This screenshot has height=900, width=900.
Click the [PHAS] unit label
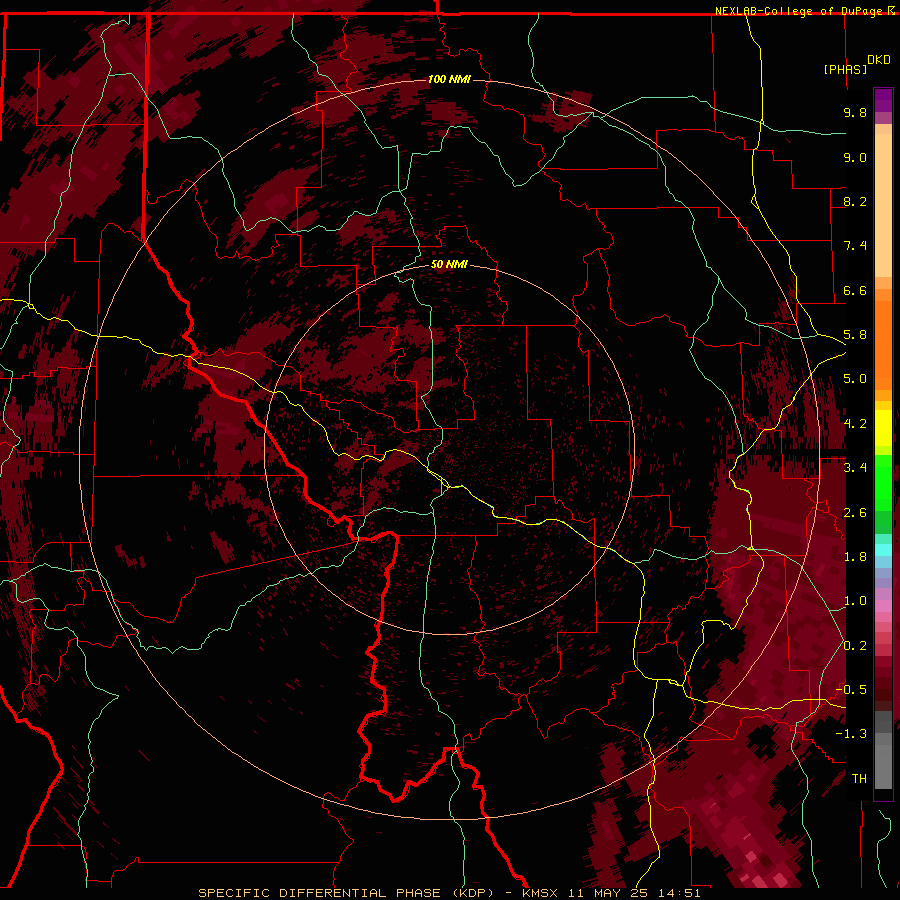[845, 69]
